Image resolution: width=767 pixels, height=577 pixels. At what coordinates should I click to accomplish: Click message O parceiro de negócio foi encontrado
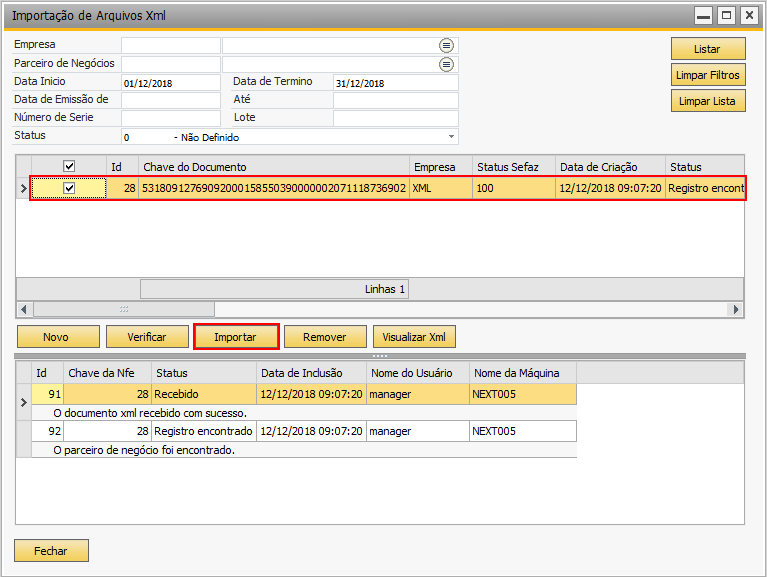[x=144, y=450]
